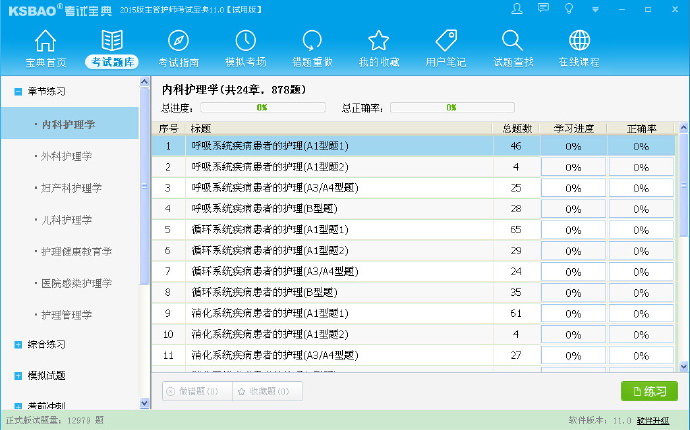Expand the 综合练习 tree section
The height and width of the screenshot is (430, 690).
tap(18, 345)
